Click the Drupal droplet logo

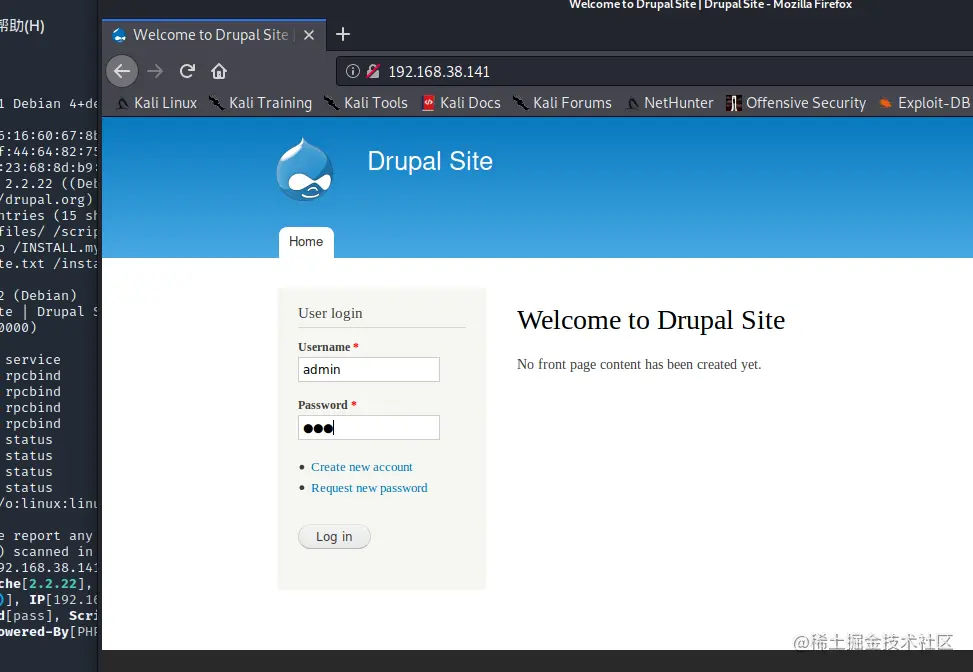pyautogui.click(x=304, y=169)
